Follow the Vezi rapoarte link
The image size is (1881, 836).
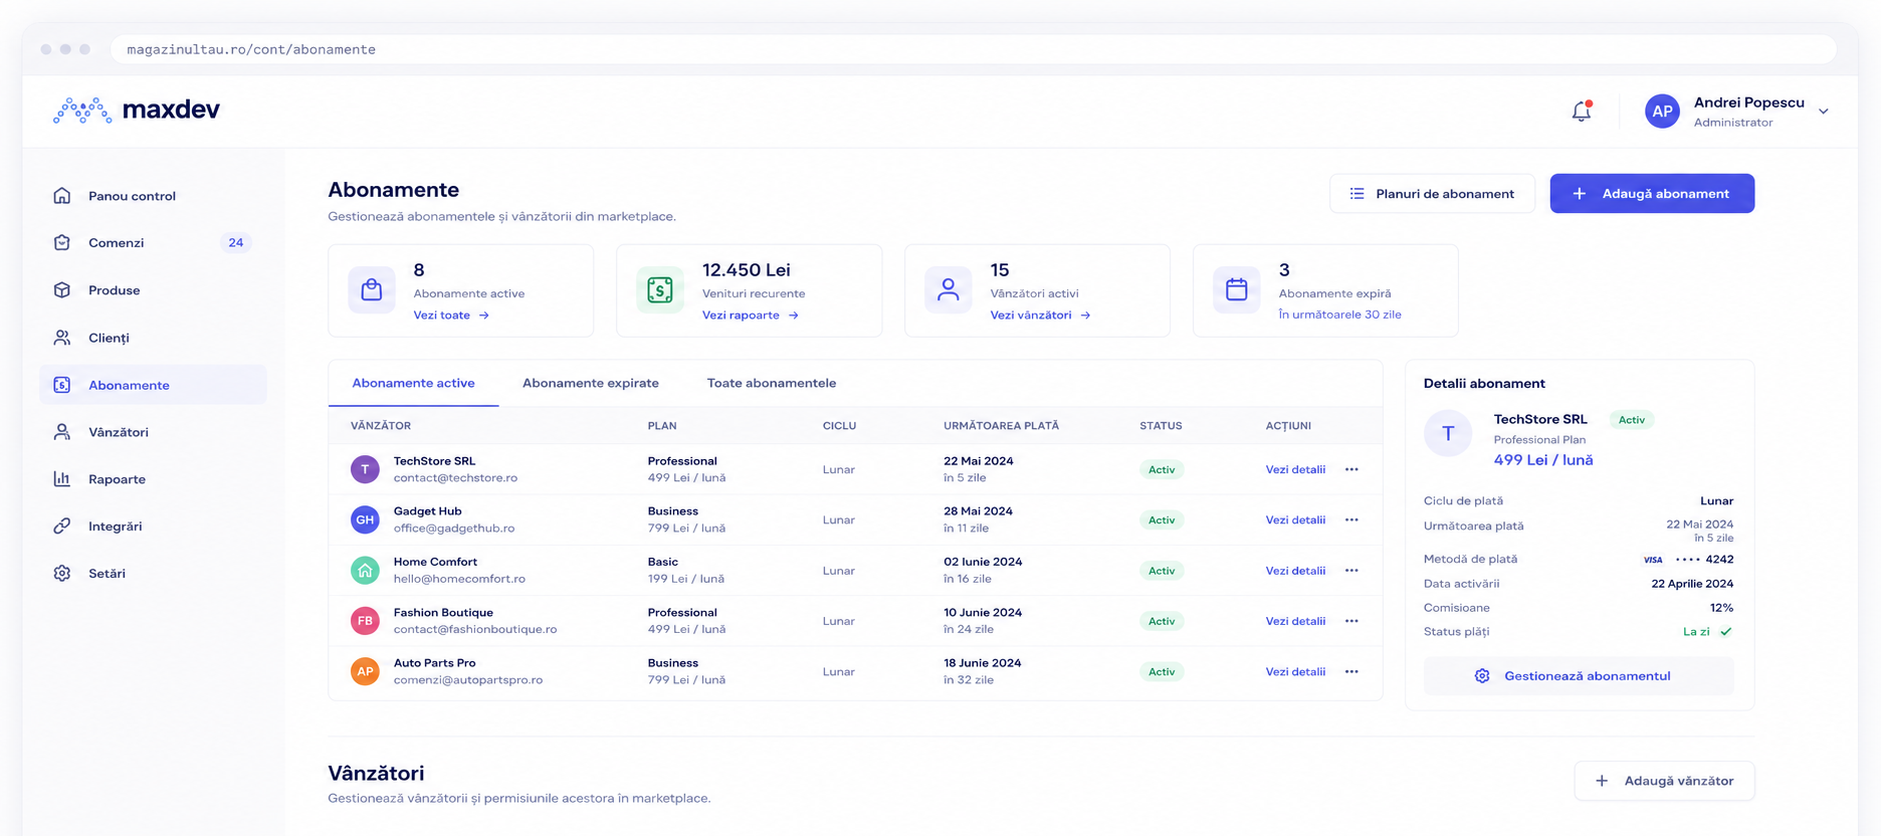pos(750,315)
